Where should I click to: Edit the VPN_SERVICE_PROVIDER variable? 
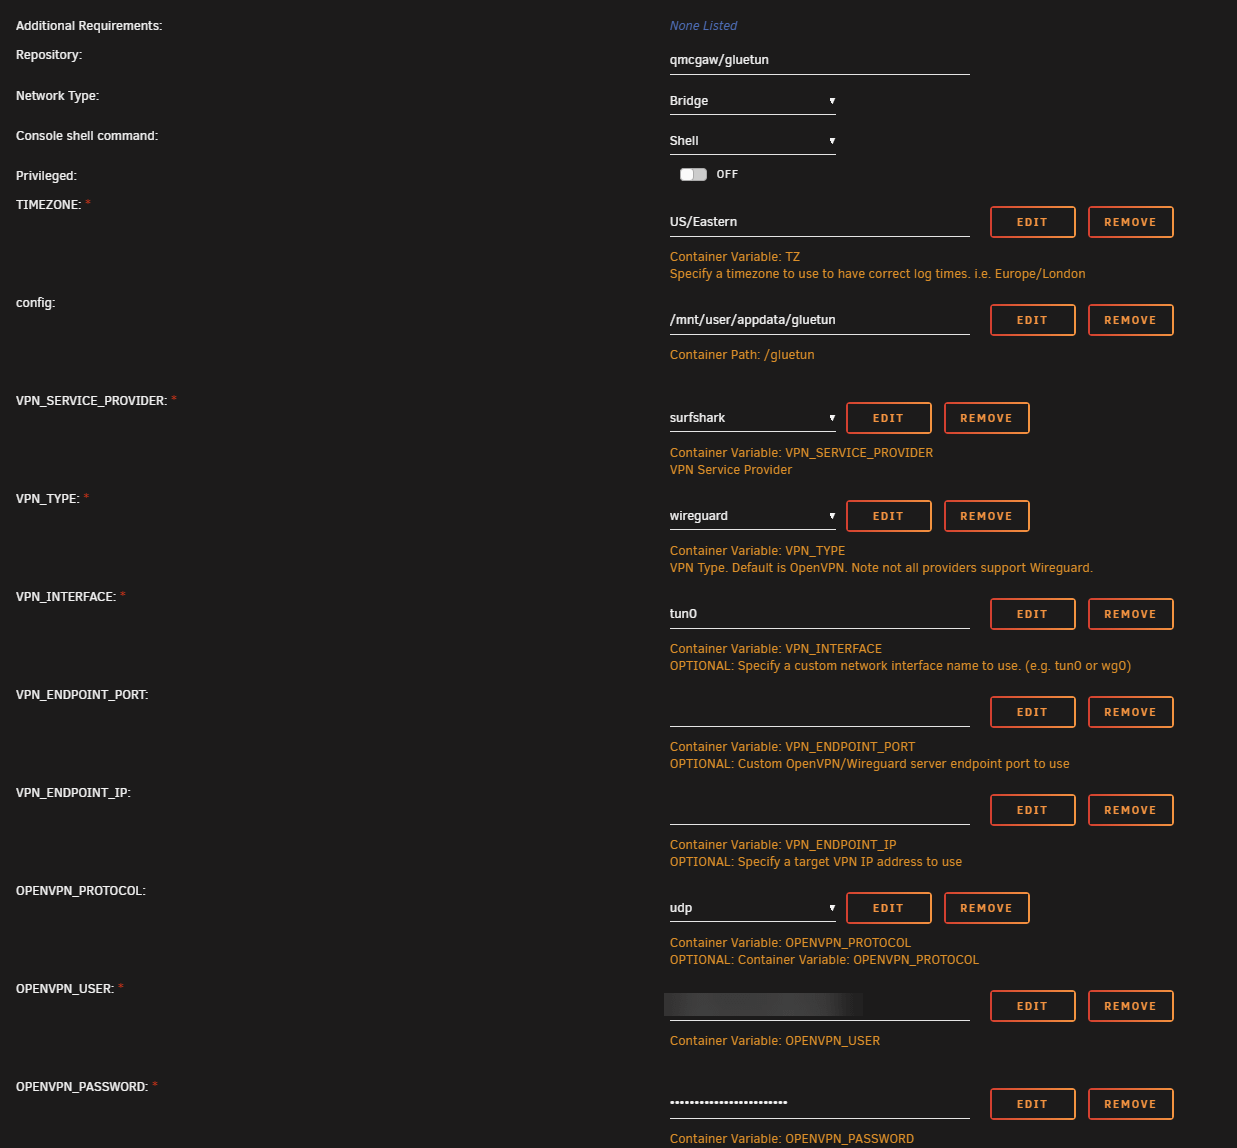click(x=888, y=418)
